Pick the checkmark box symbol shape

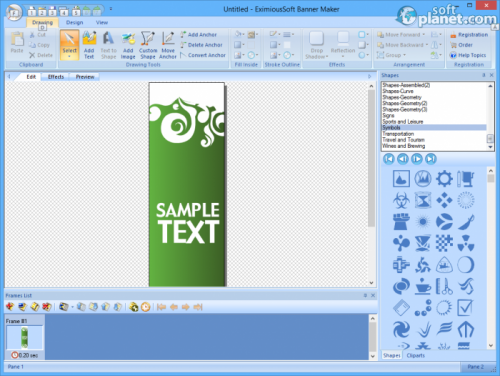coord(466,308)
